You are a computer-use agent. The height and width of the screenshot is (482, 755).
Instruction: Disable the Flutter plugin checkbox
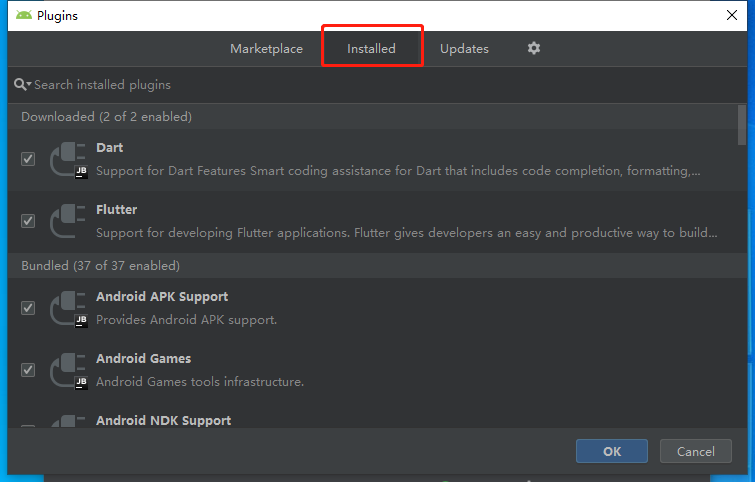28,221
